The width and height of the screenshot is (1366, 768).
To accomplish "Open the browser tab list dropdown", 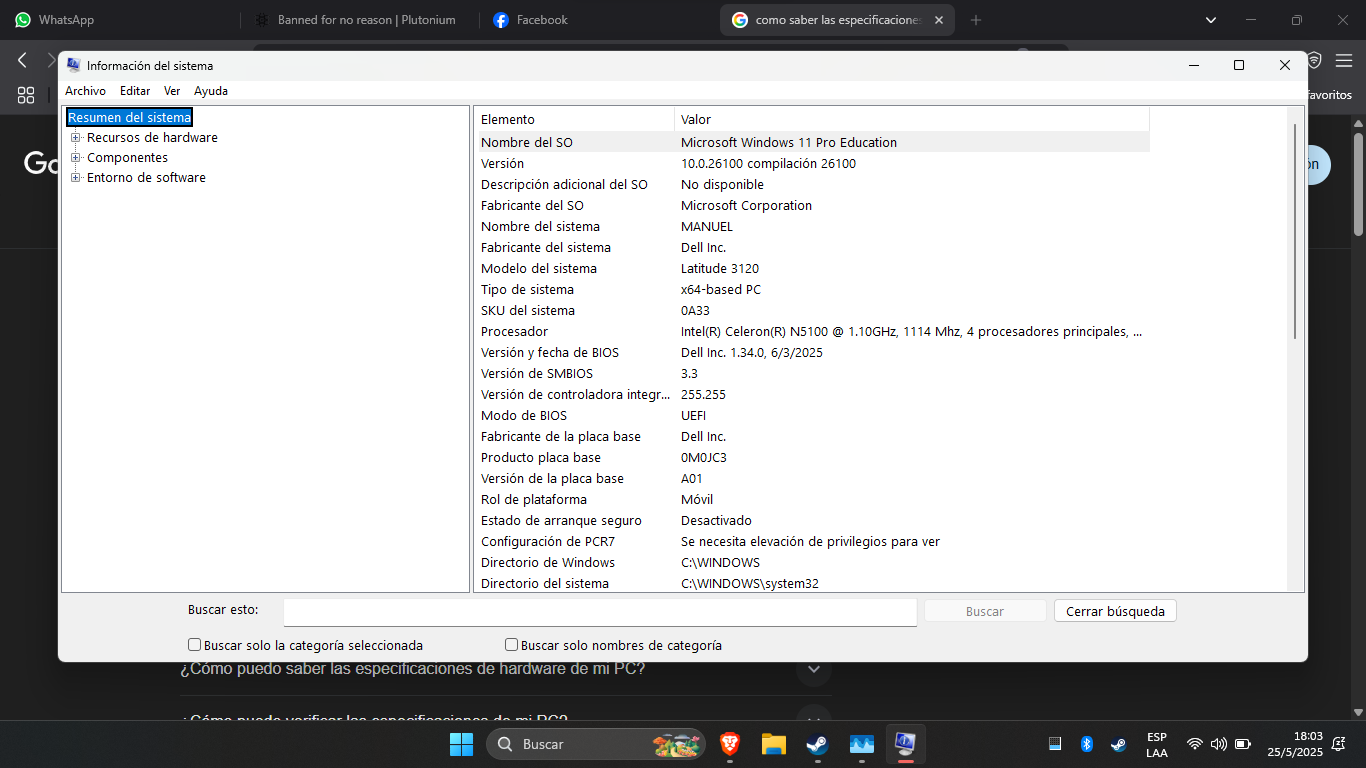I will coord(1211,20).
